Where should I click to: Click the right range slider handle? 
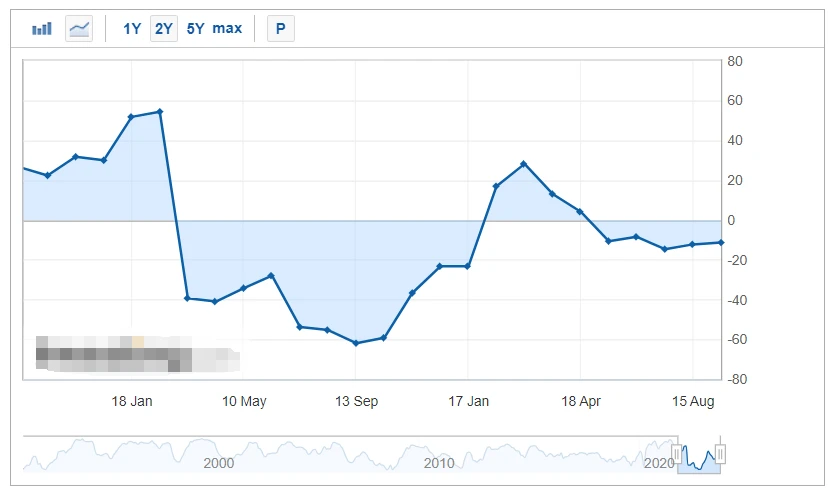tap(720, 454)
